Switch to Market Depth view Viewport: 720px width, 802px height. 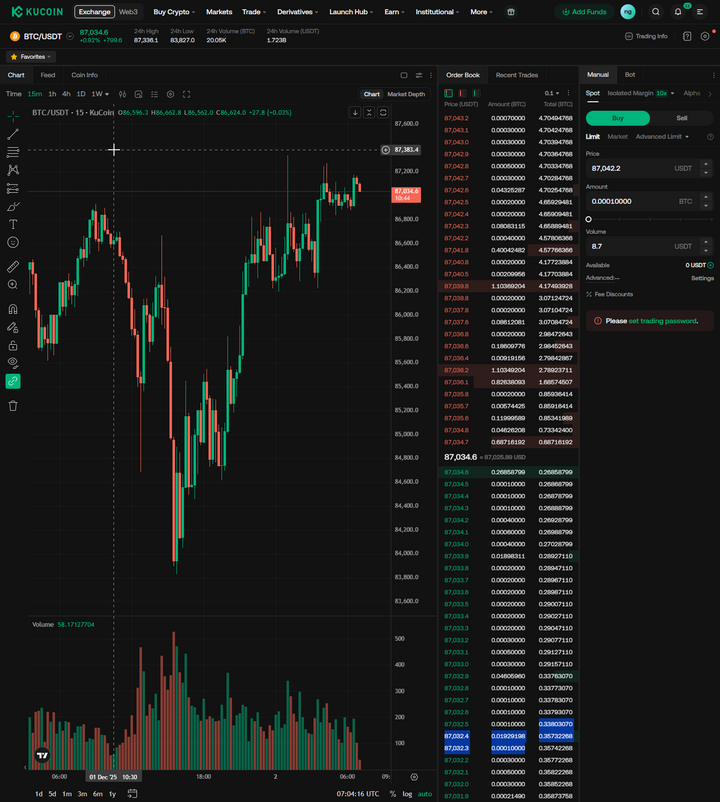tap(406, 94)
